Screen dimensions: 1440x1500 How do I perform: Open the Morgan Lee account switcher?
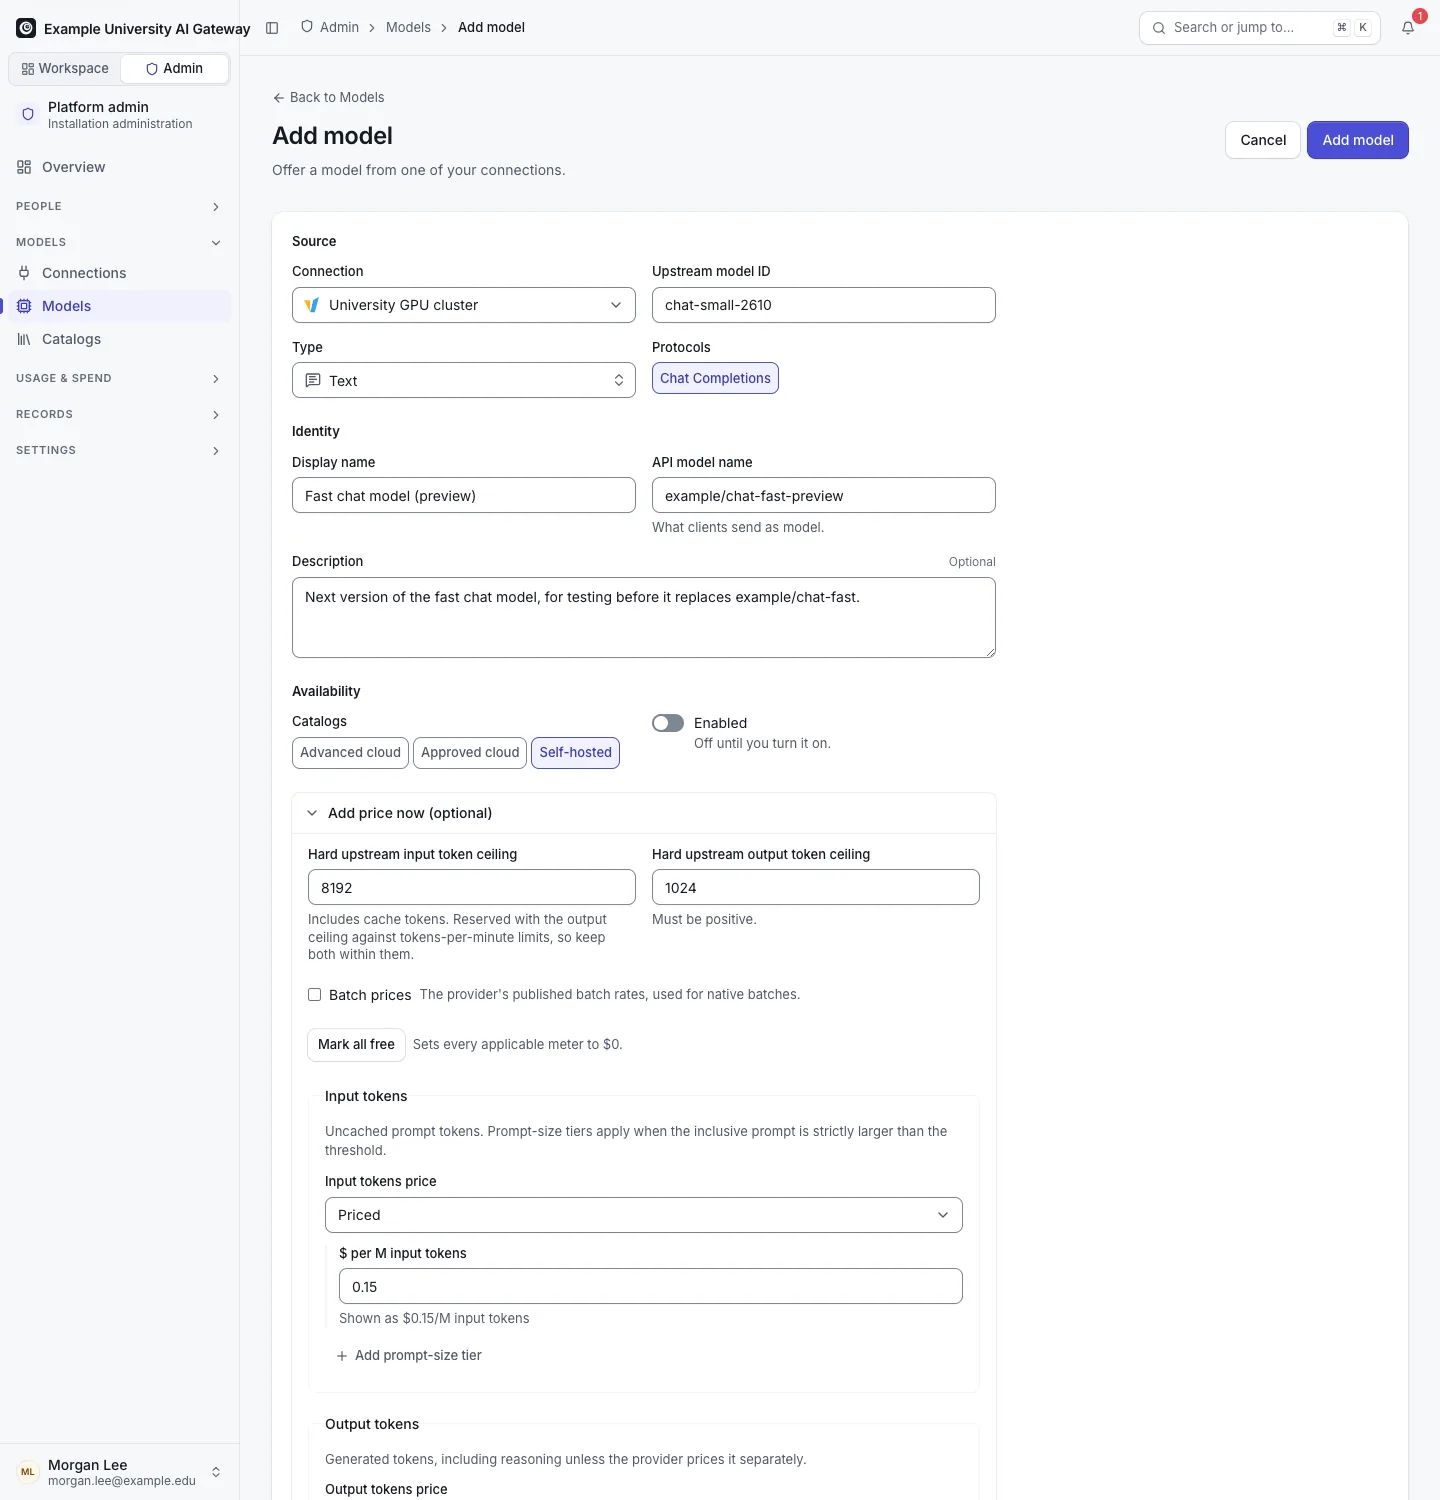119,1472
